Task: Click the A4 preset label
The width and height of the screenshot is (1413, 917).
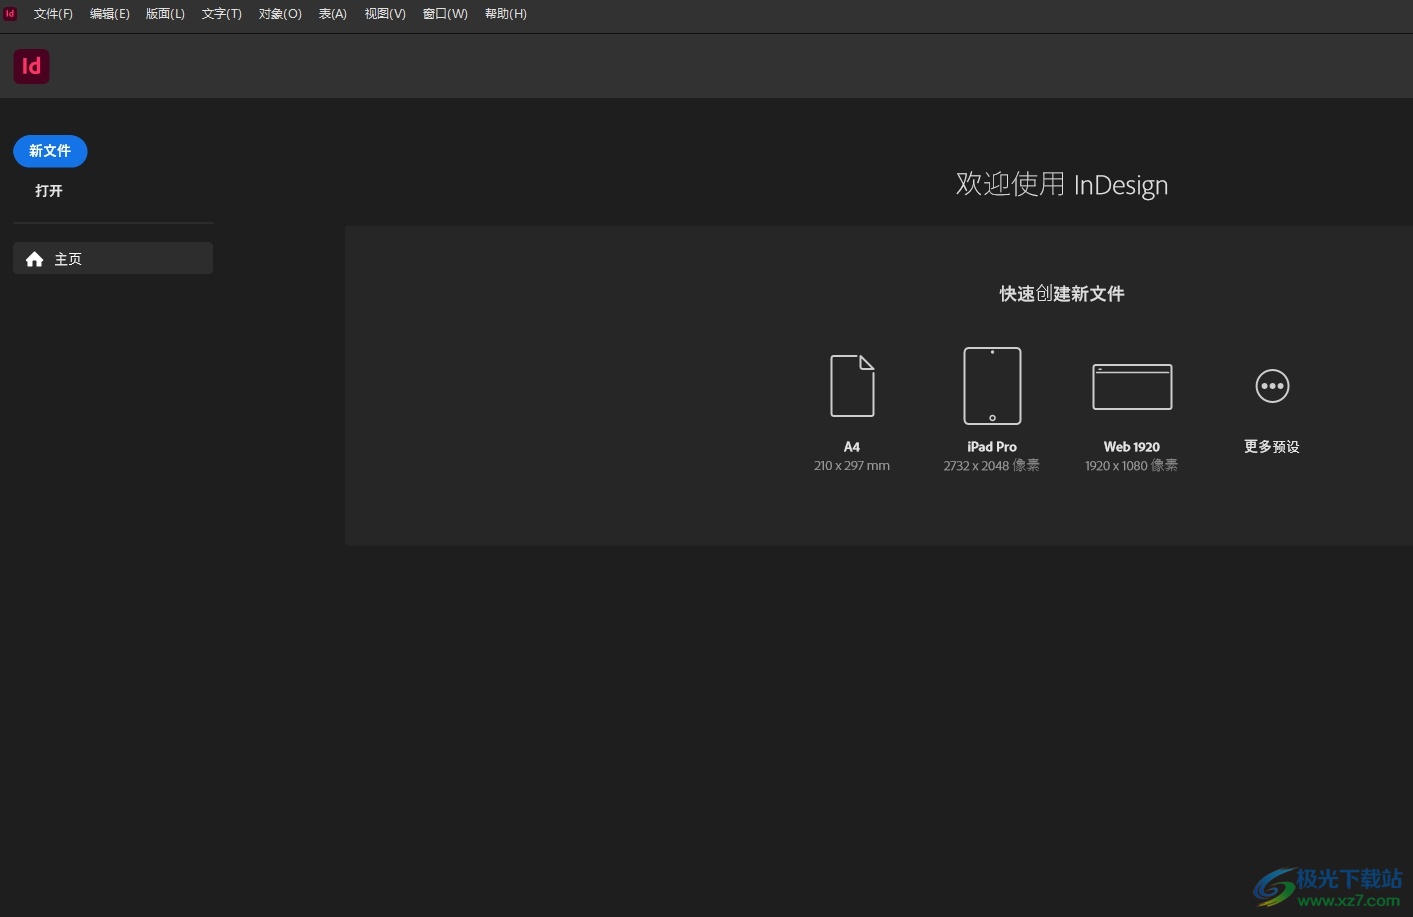Action: pyautogui.click(x=852, y=447)
